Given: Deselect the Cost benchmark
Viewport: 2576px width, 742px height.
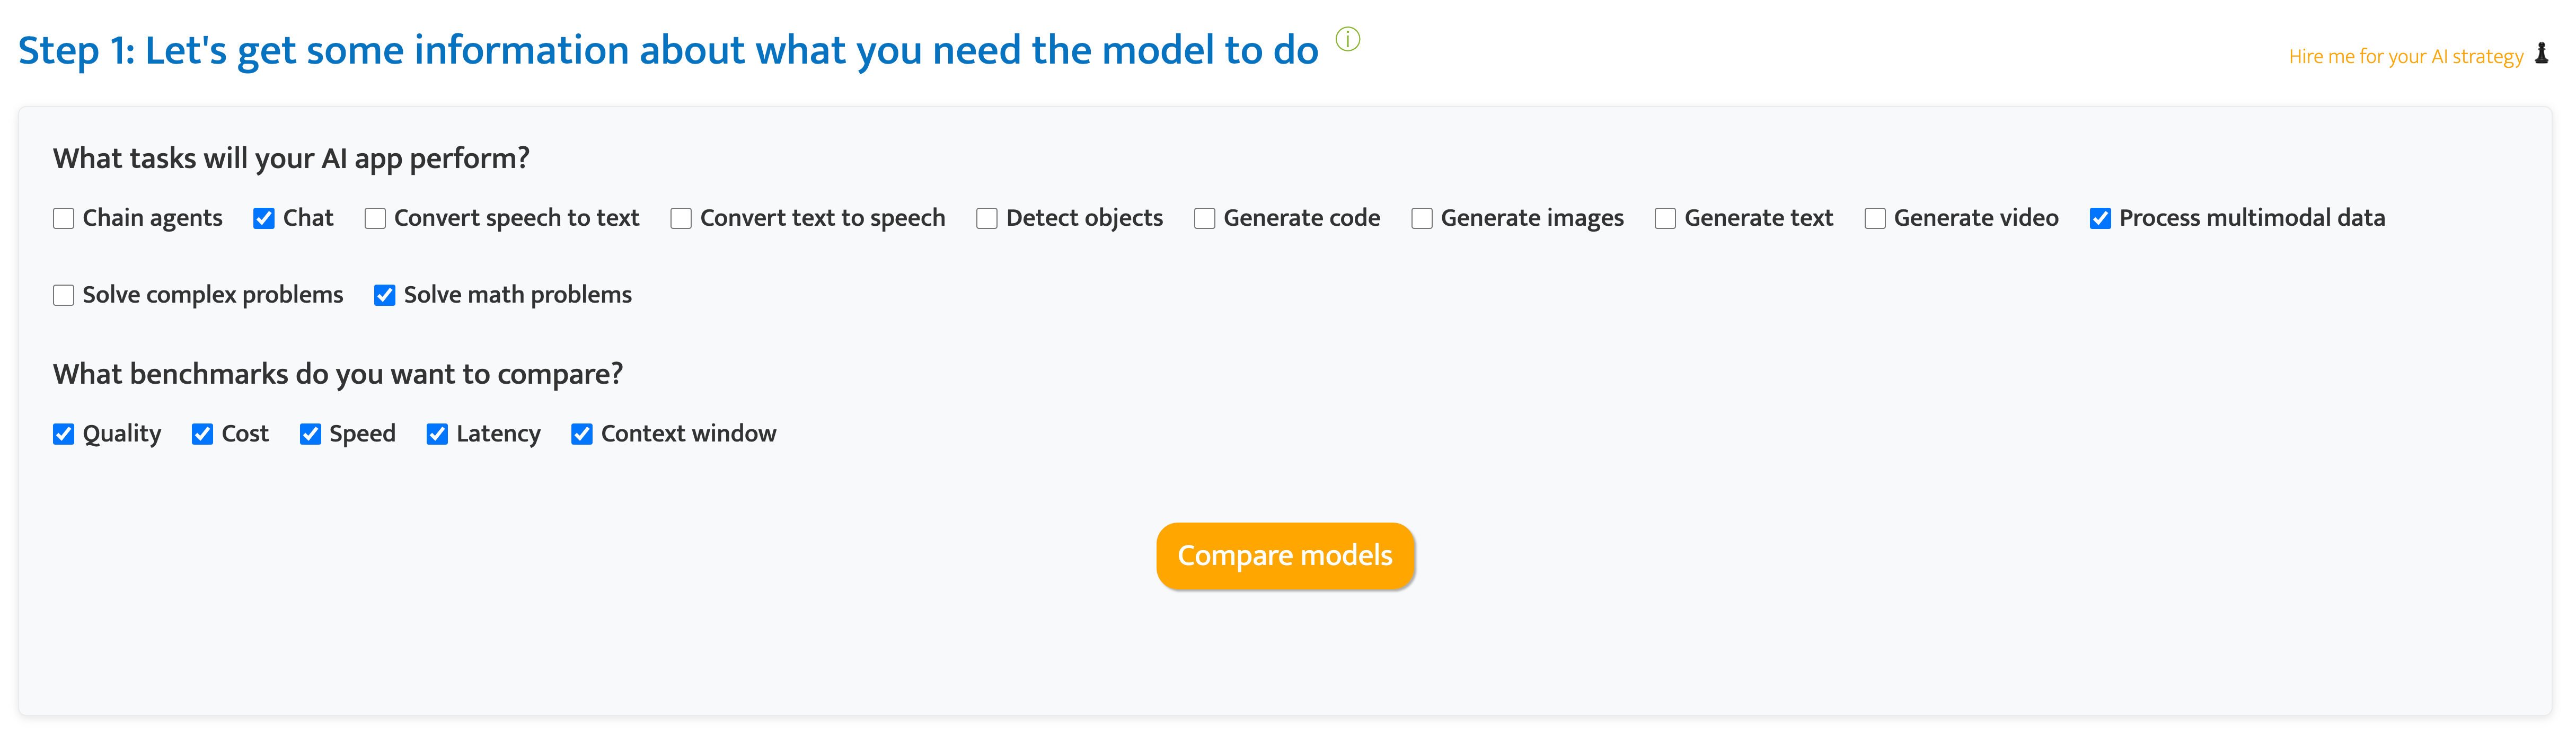Looking at the screenshot, I should 202,434.
